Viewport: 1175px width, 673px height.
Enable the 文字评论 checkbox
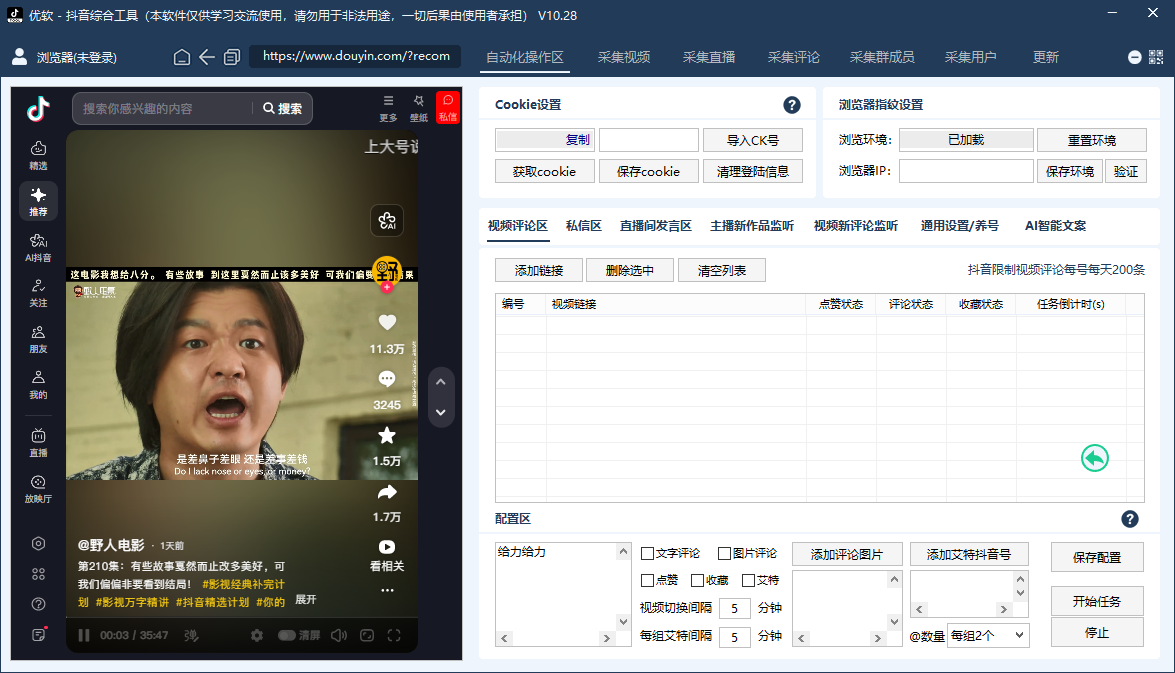point(646,551)
